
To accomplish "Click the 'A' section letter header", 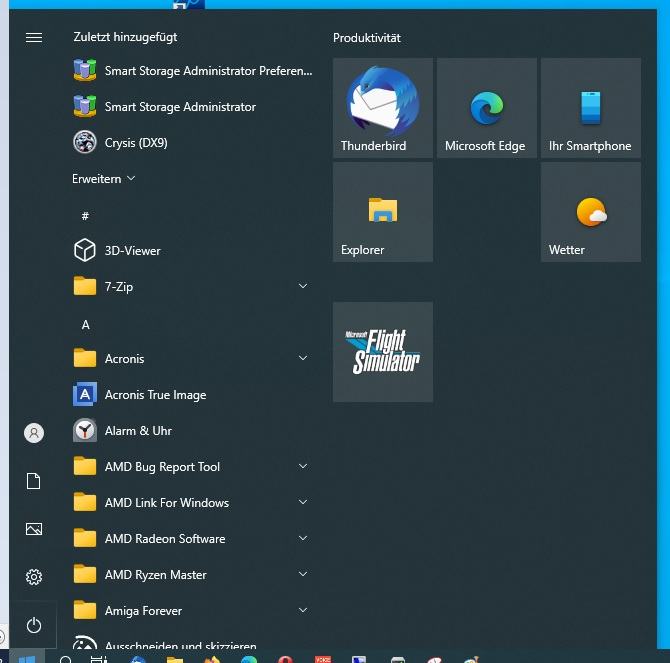I will (85, 325).
